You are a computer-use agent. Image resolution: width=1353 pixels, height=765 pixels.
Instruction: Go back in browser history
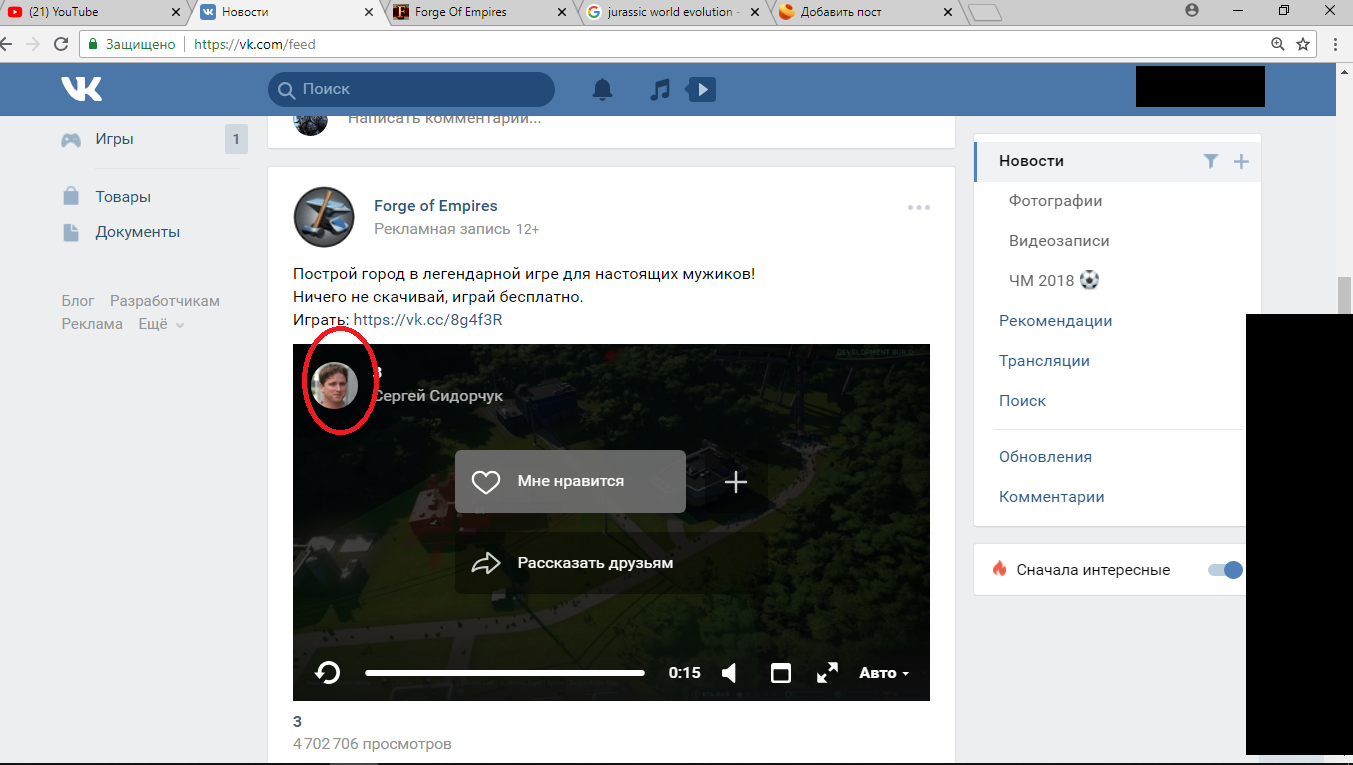(5, 44)
